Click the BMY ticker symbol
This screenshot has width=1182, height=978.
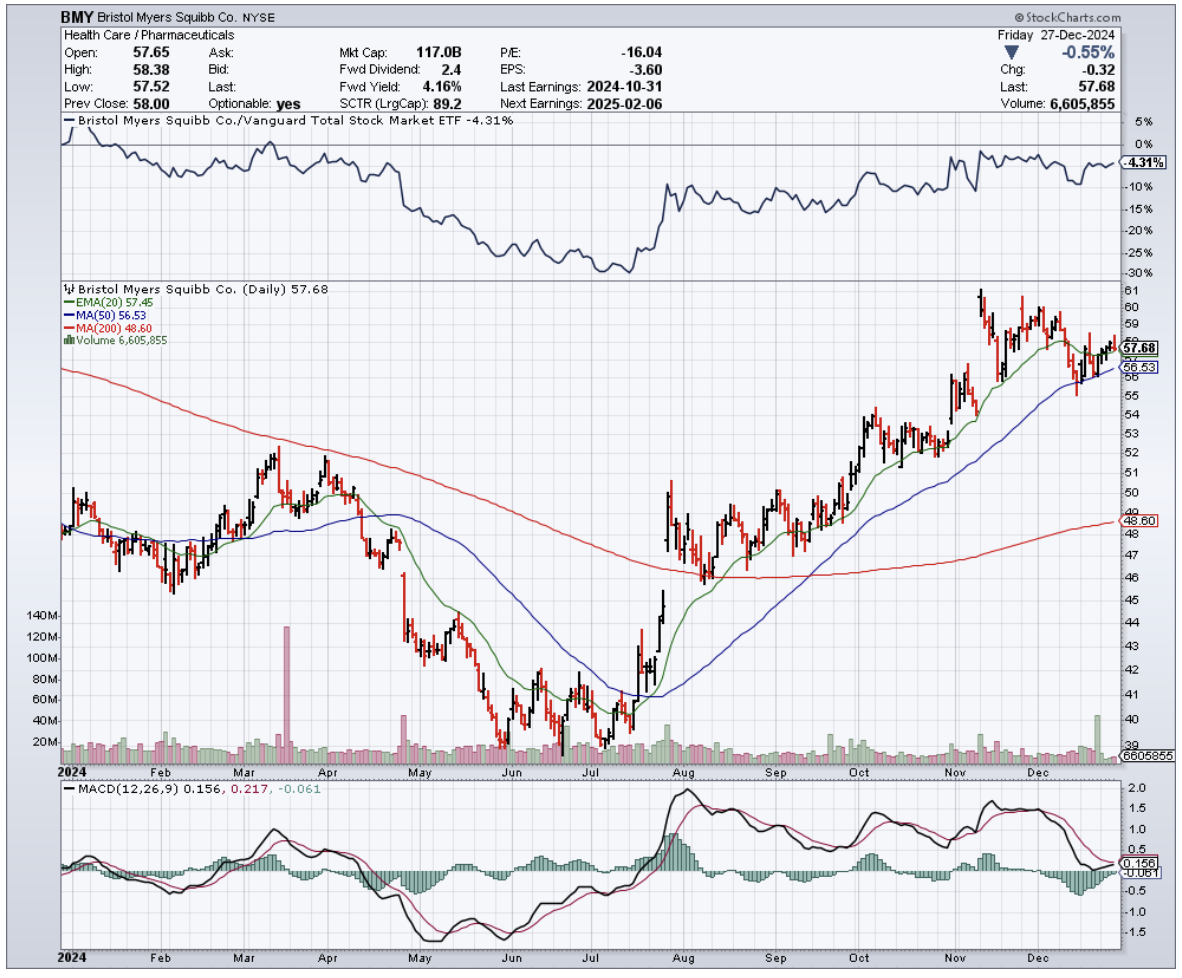(79, 17)
